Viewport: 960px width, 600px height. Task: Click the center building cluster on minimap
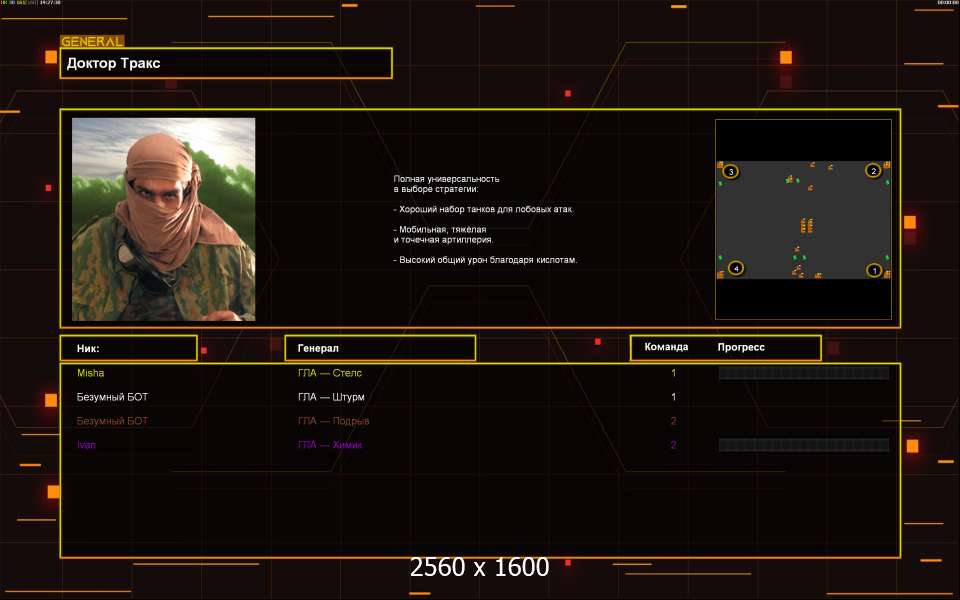806,224
